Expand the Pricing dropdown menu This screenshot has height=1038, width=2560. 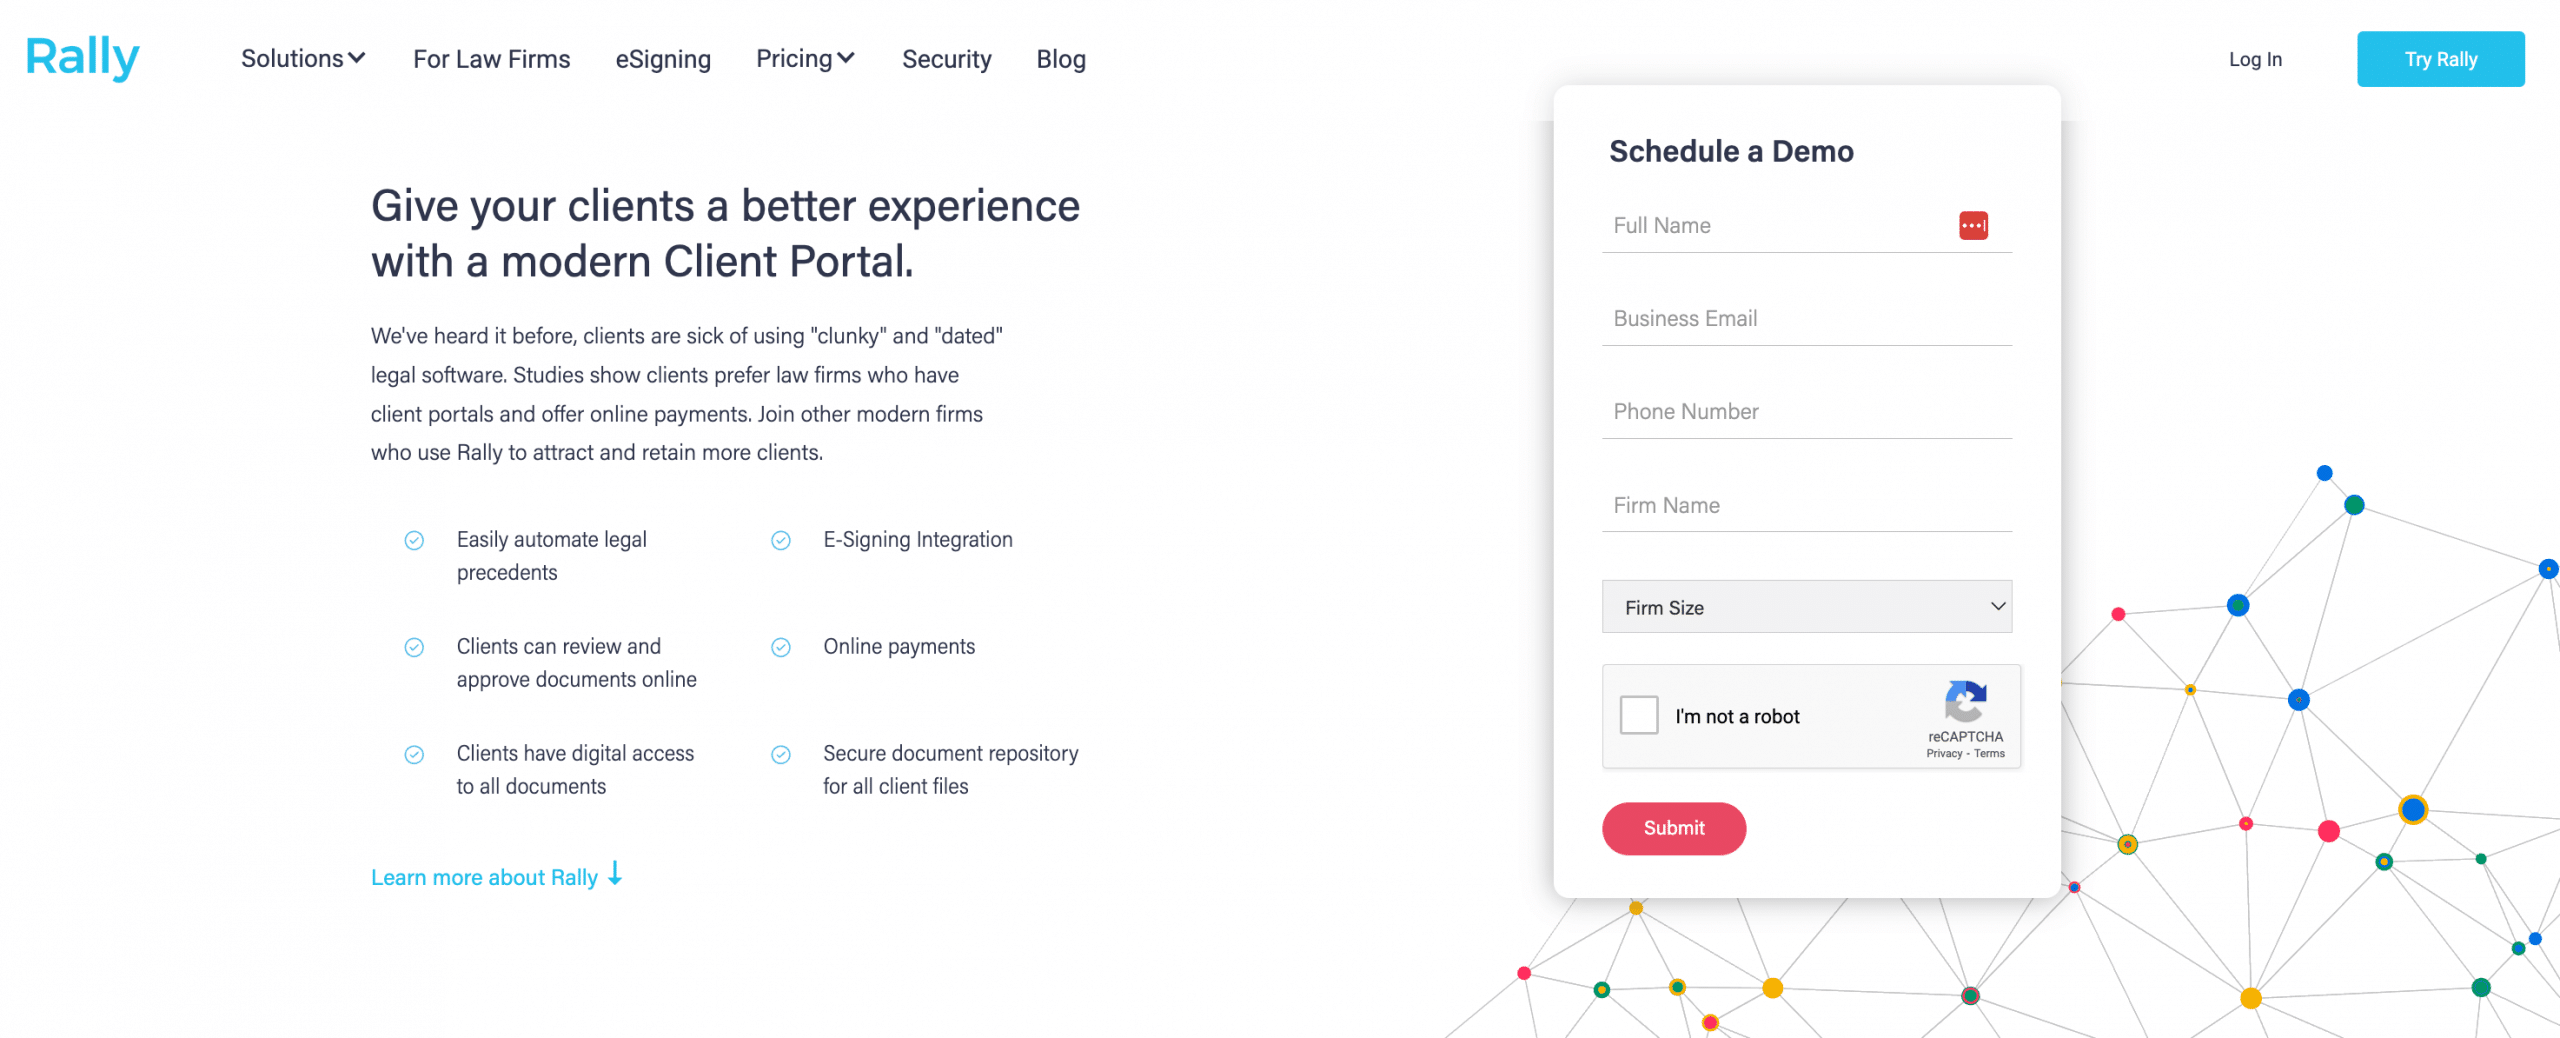[805, 59]
